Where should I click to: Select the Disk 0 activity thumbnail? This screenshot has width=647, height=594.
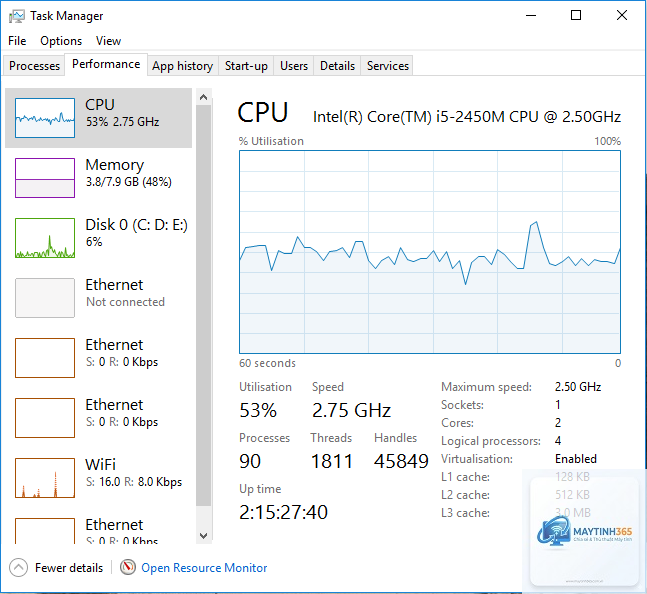click(x=45, y=238)
